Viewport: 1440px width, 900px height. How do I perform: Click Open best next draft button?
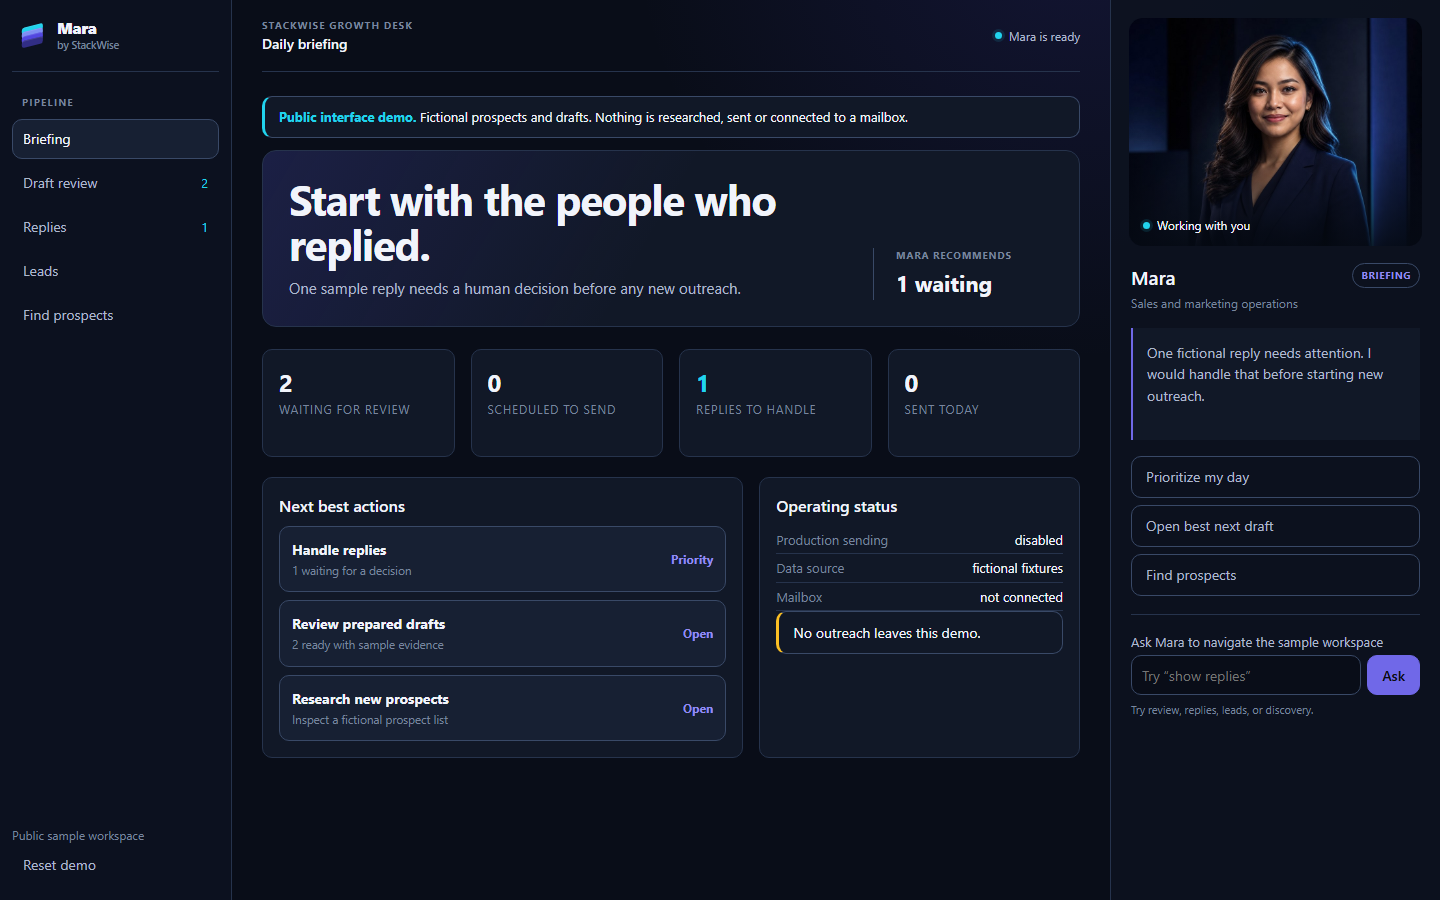coord(1275,526)
